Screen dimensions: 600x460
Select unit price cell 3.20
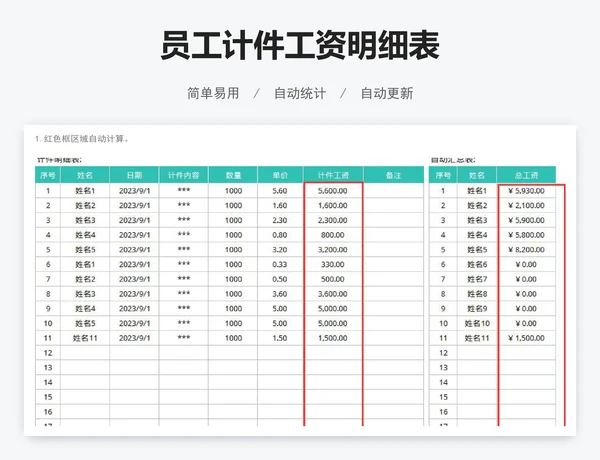point(280,250)
